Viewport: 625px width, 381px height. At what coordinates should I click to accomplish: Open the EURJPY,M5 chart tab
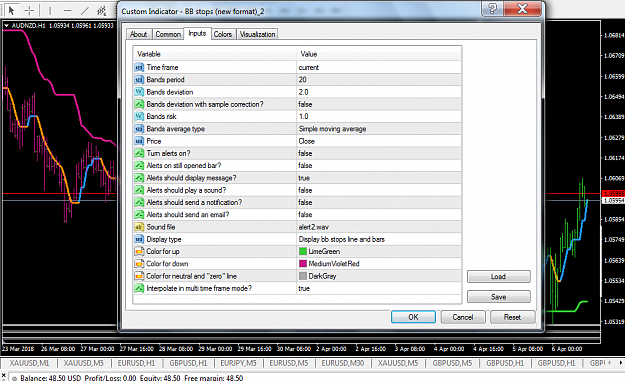(238, 363)
